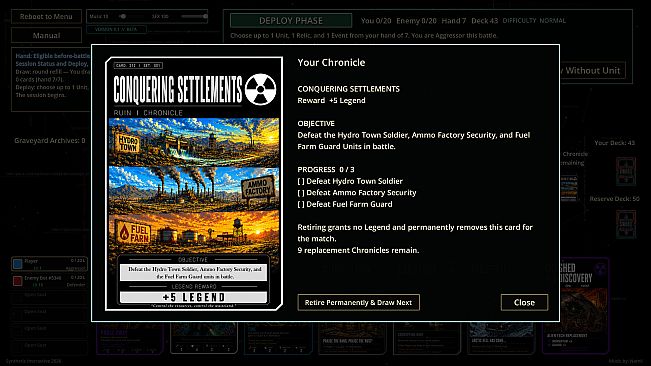Screen dimensions: 651x366
Task: Click the red Enemy Bot color swatch
Action: pos(17,281)
